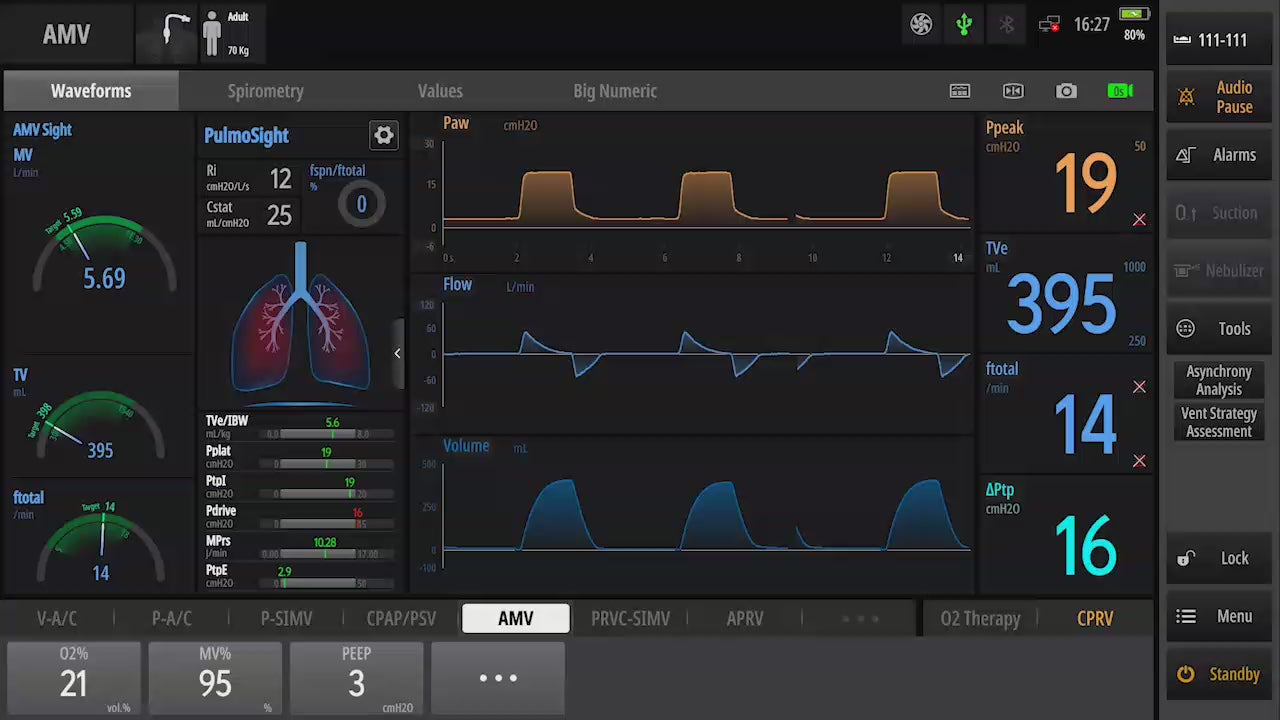The width and height of the screenshot is (1280, 720).
Task: Click the network disconnected icon
Action: point(1049,25)
